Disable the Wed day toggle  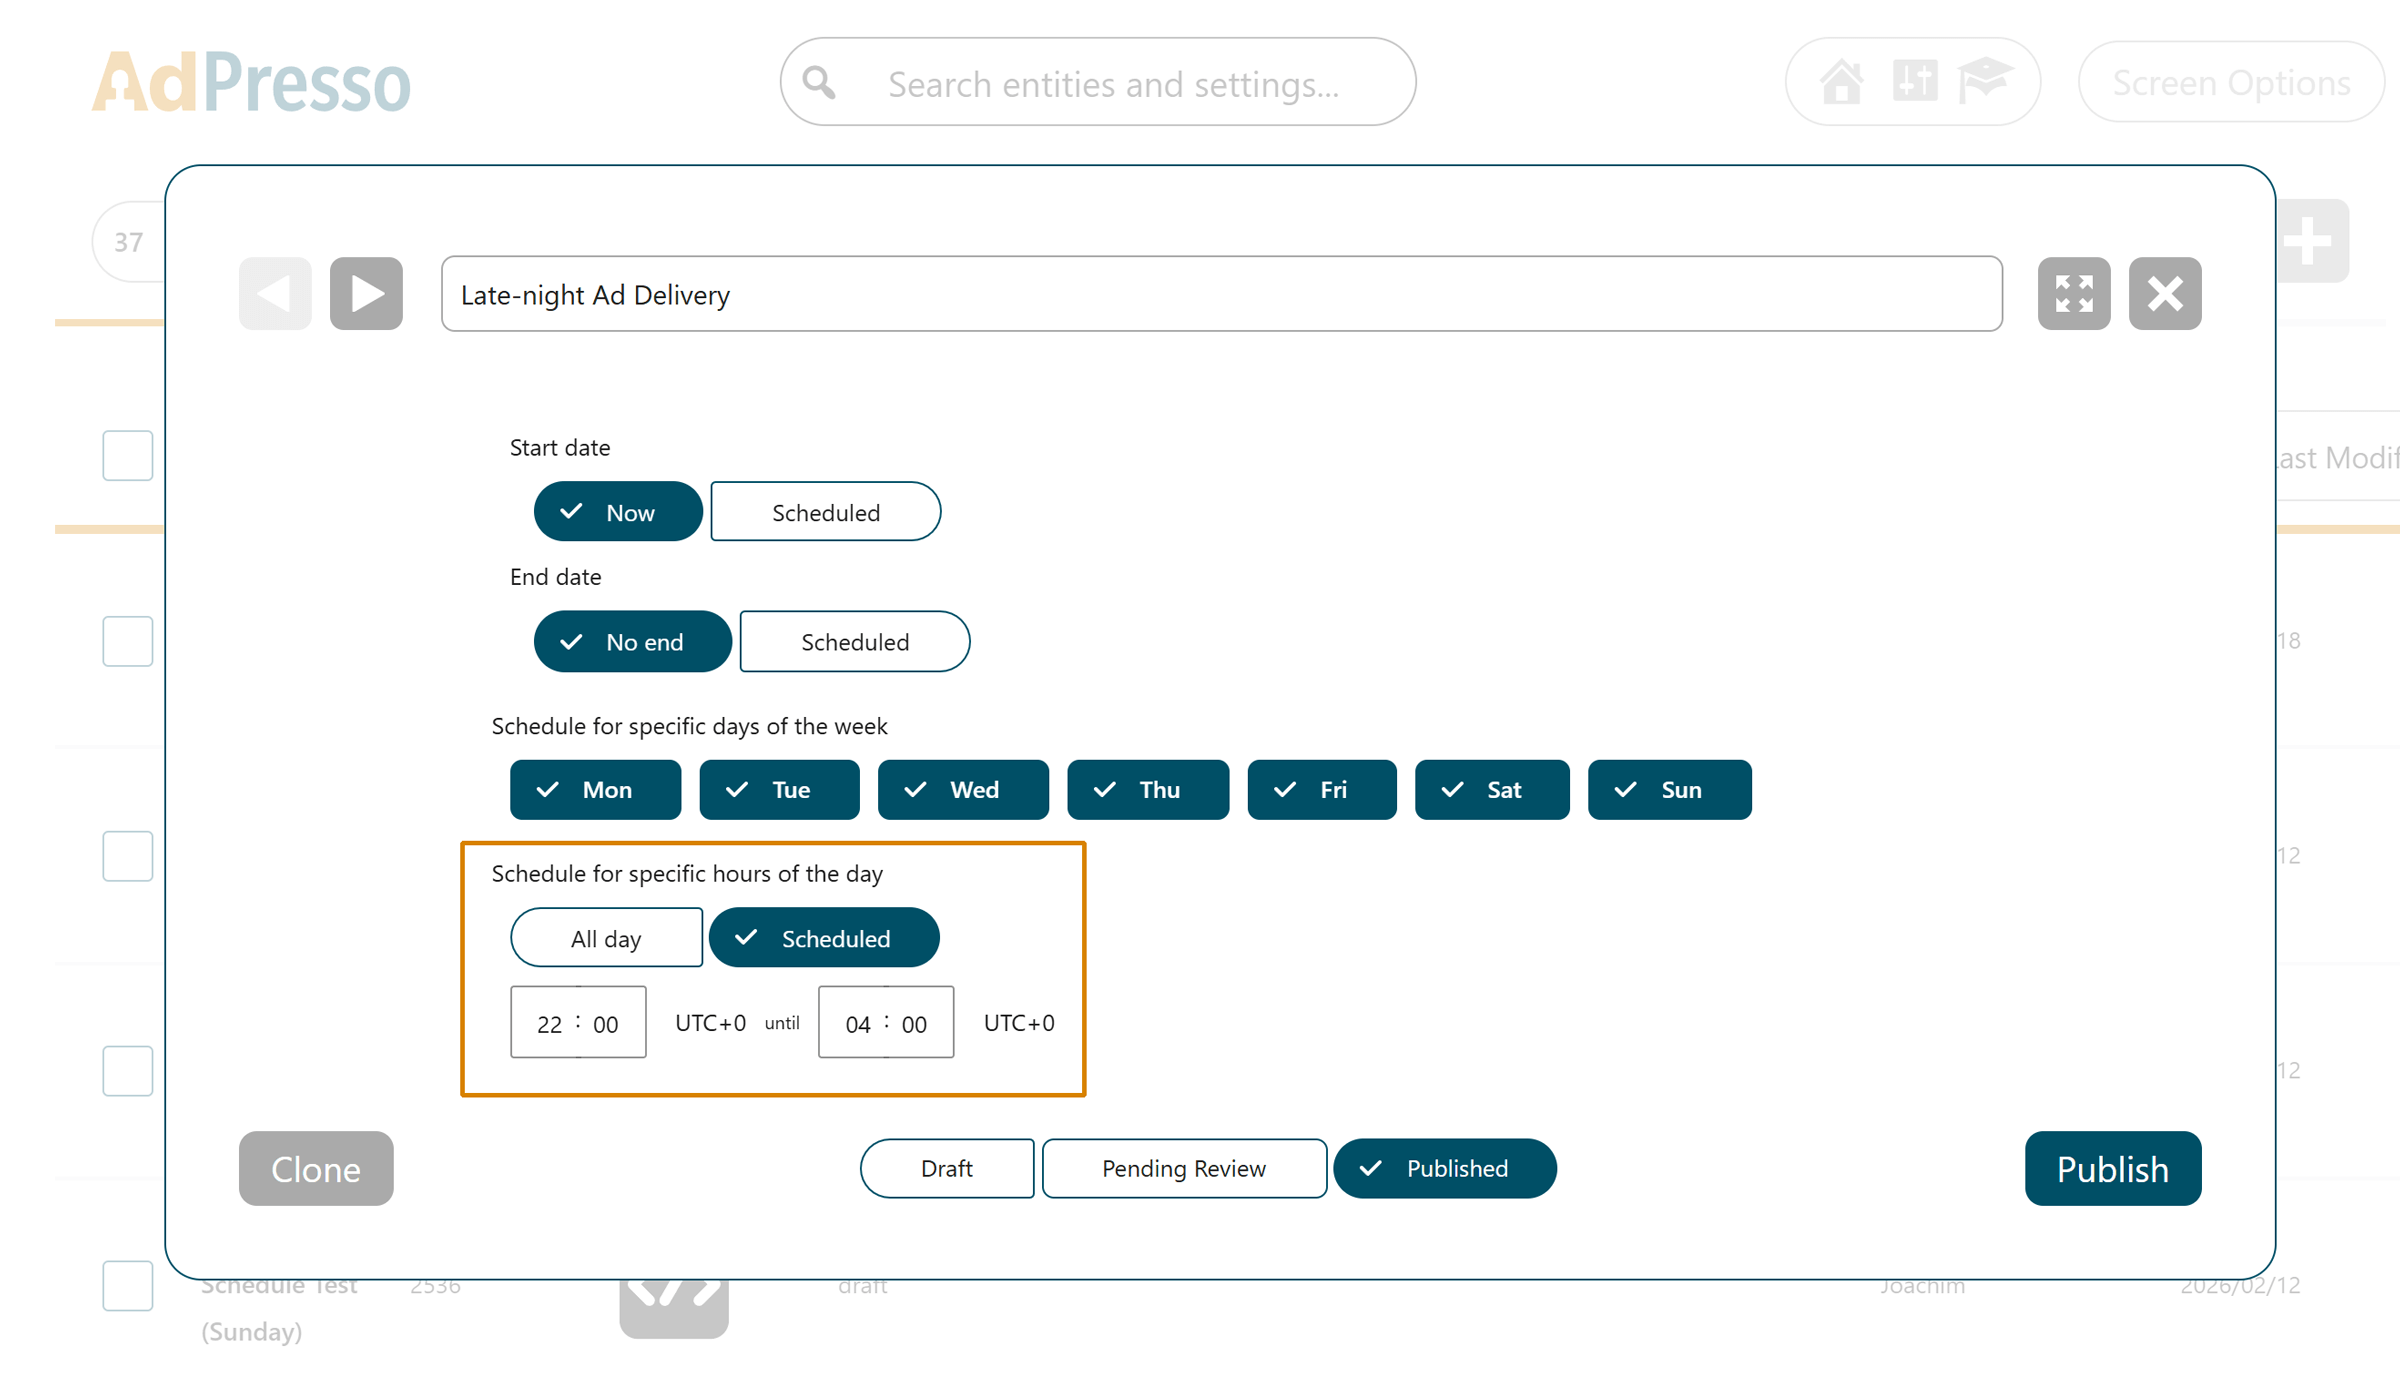pos(963,789)
